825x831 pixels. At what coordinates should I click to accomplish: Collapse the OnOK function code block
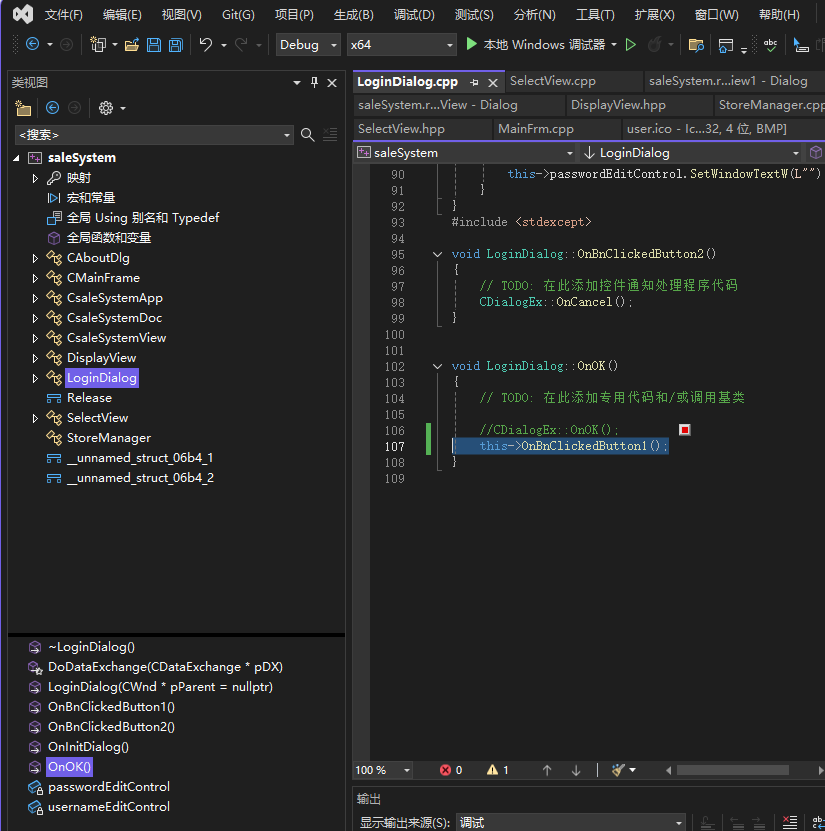click(437, 366)
